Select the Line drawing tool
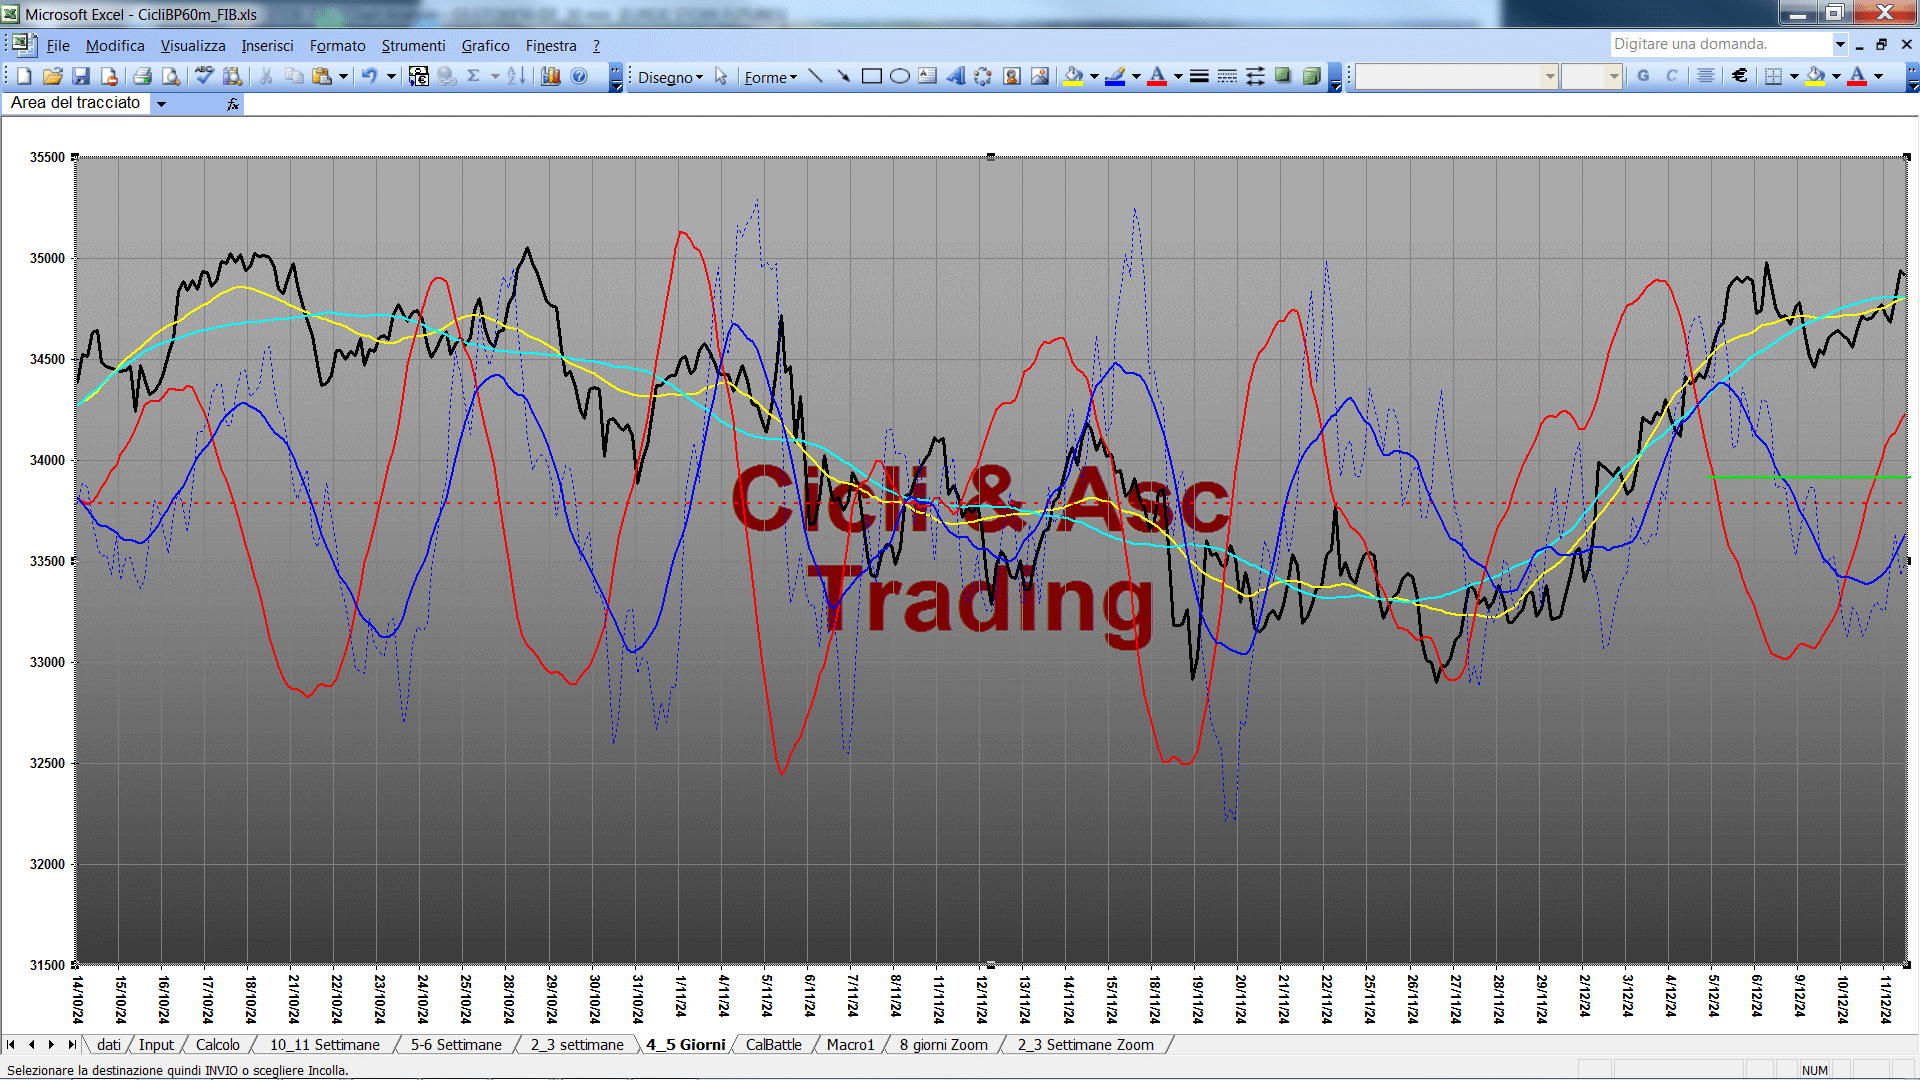The image size is (1920, 1080). pyautogui.click(x=815, y=76)
